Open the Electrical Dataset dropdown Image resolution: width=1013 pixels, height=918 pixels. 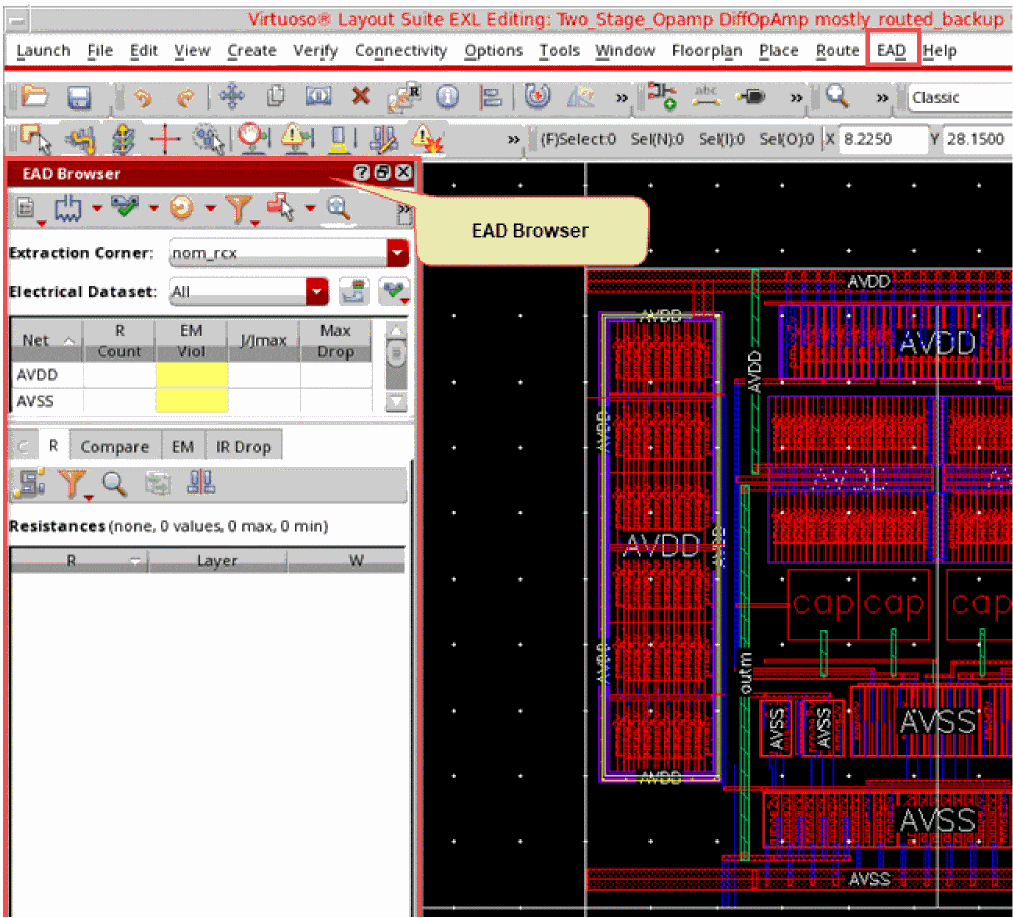point(317,292)
